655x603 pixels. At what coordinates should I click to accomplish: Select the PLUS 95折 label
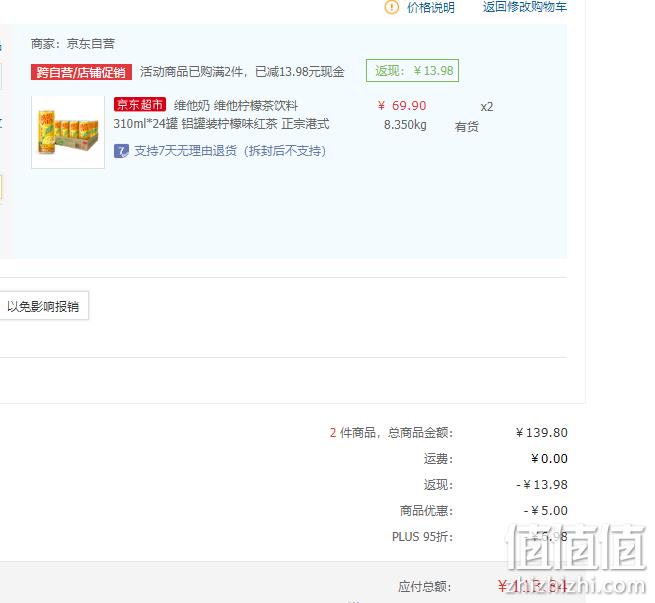point(422,537)
